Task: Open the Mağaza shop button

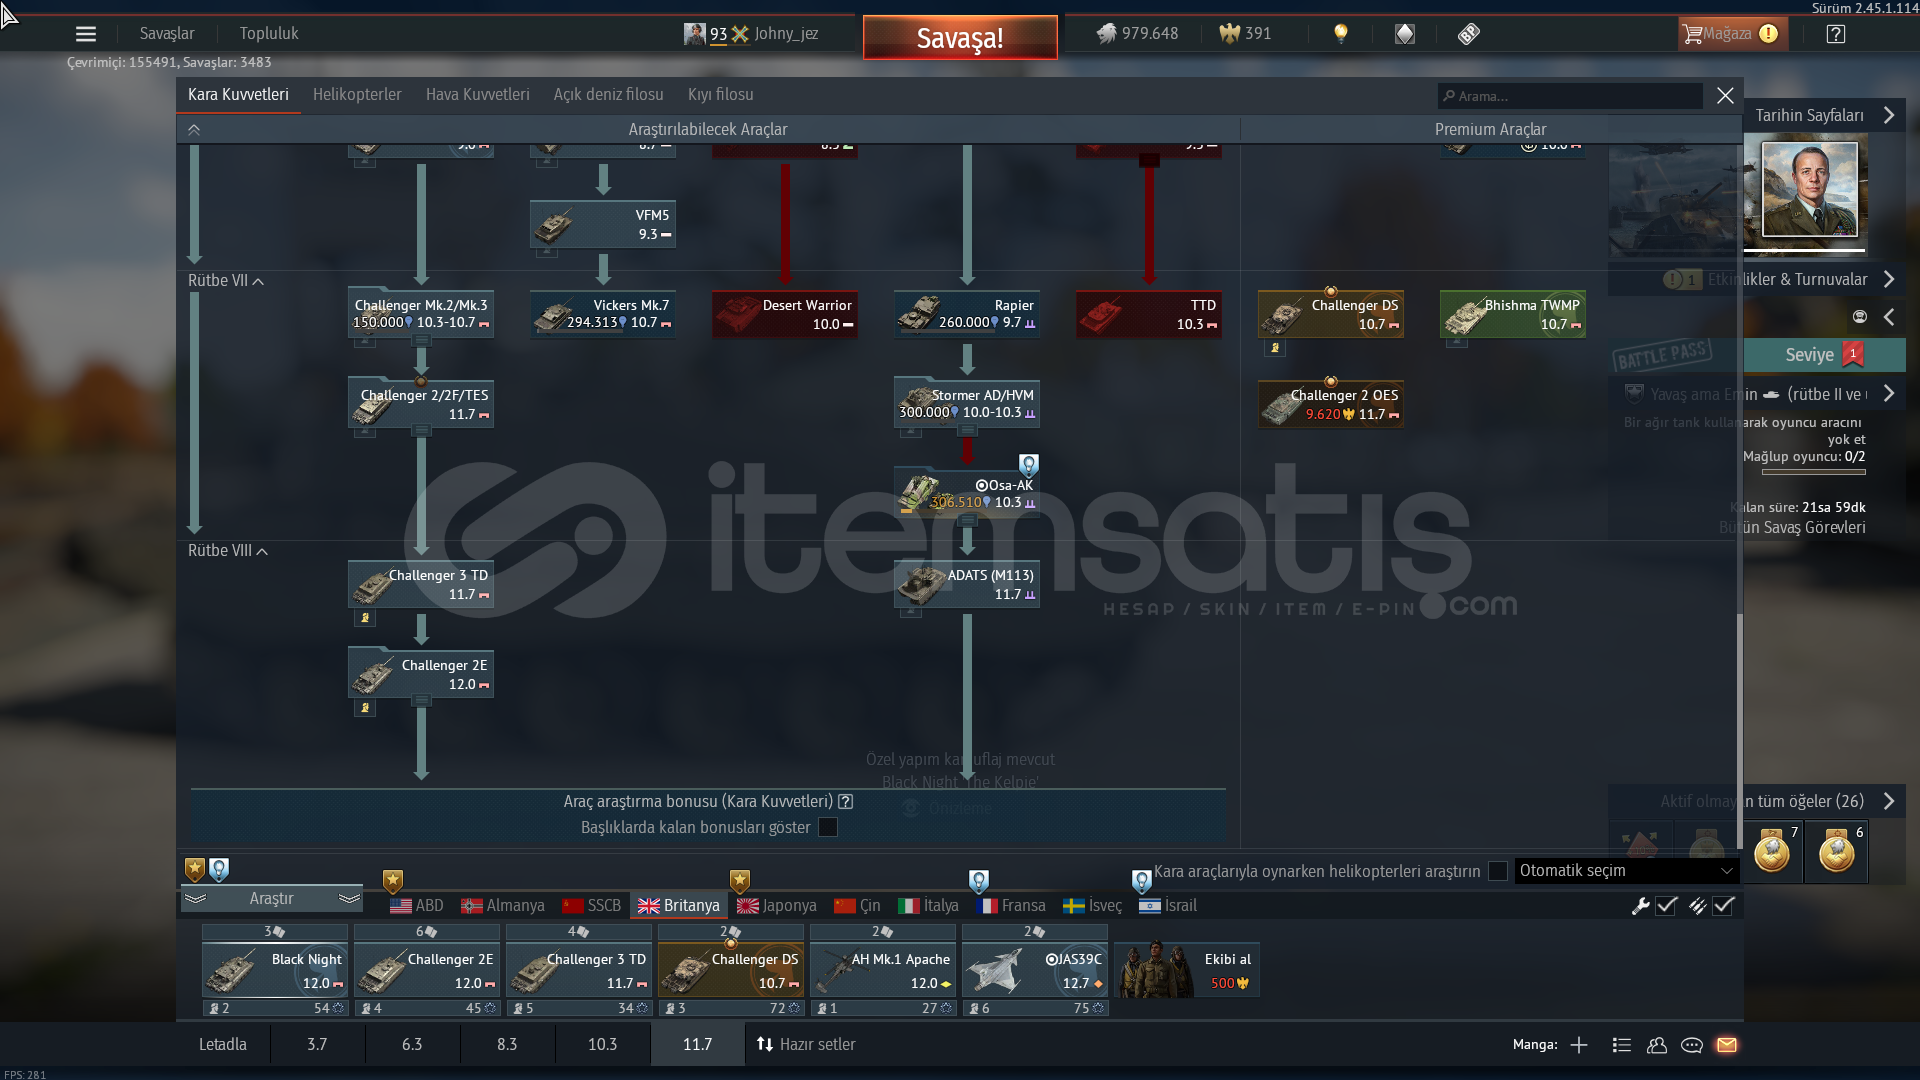Action: 1732,34
